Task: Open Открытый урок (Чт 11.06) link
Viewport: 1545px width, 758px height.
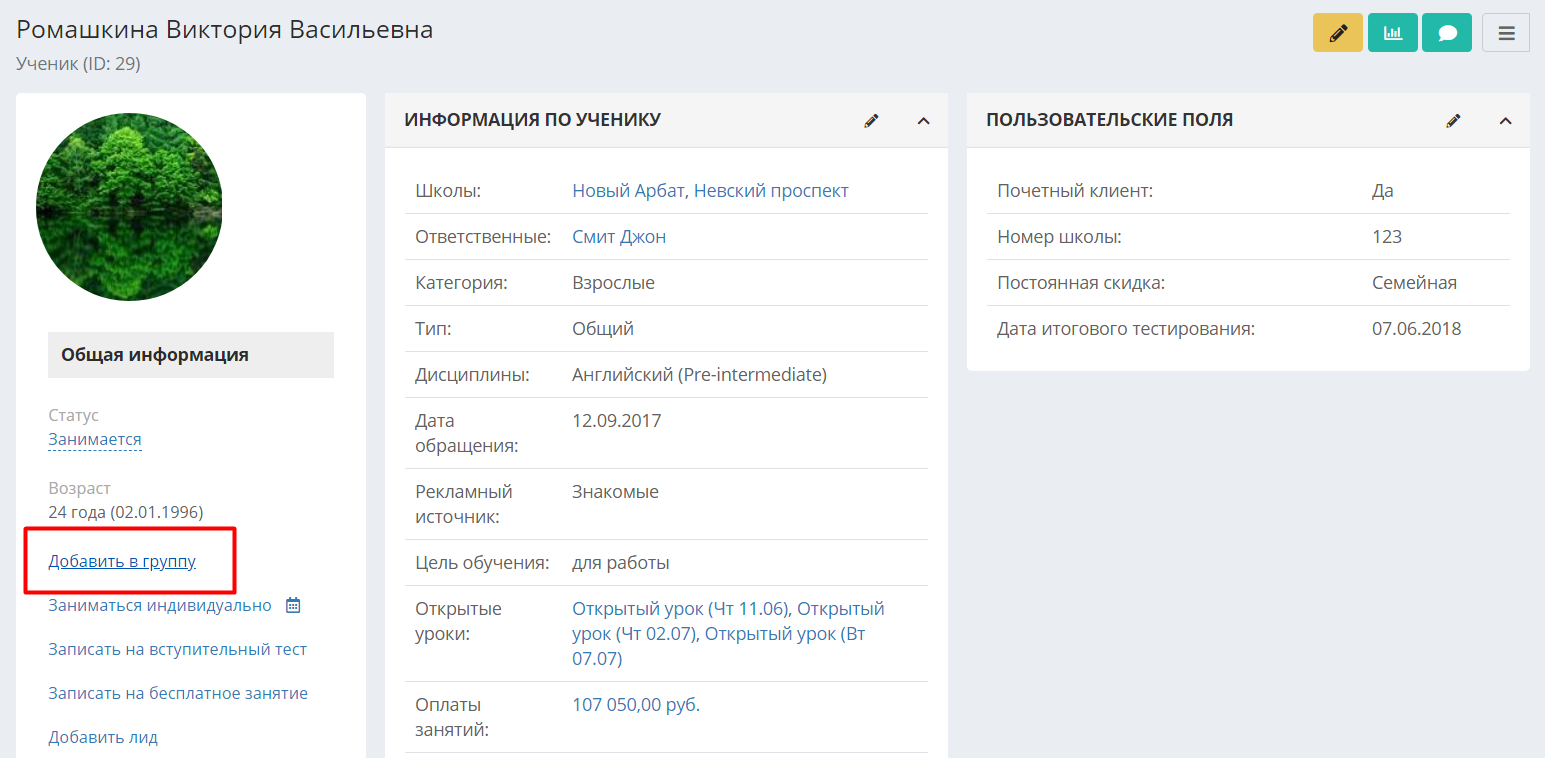Action: (x=682, y=608)
